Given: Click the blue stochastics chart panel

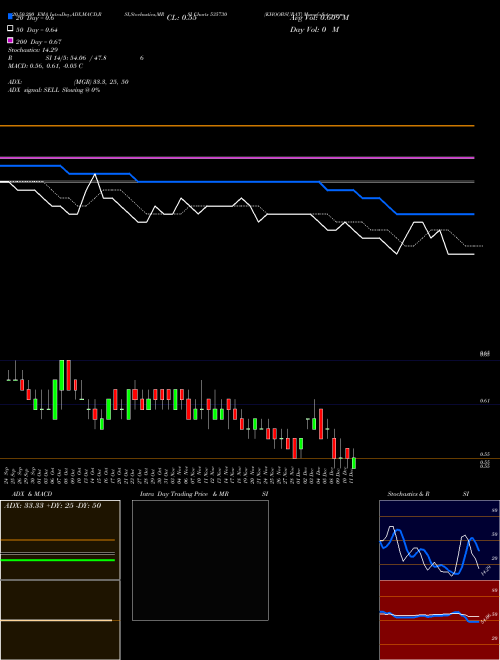Looking at the screenshot, I should 439,540.
